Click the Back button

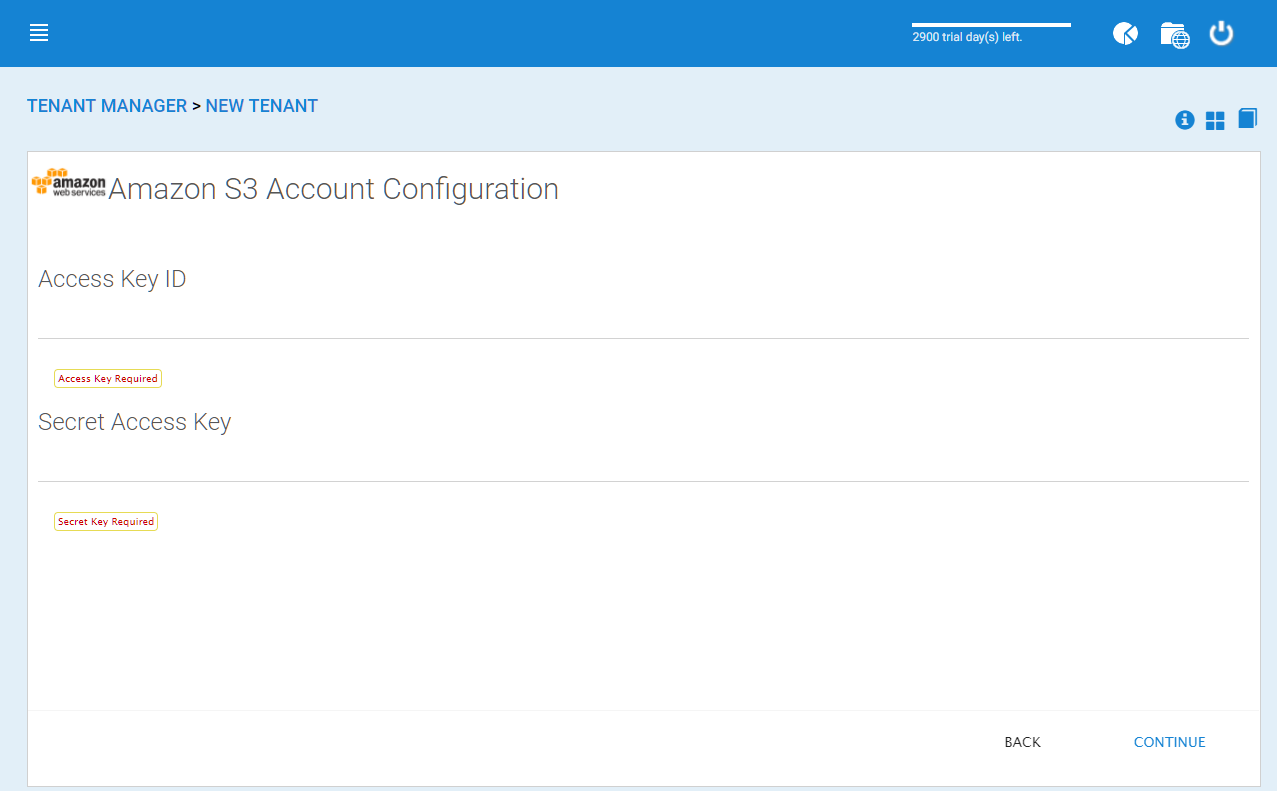coord(1022,742)
